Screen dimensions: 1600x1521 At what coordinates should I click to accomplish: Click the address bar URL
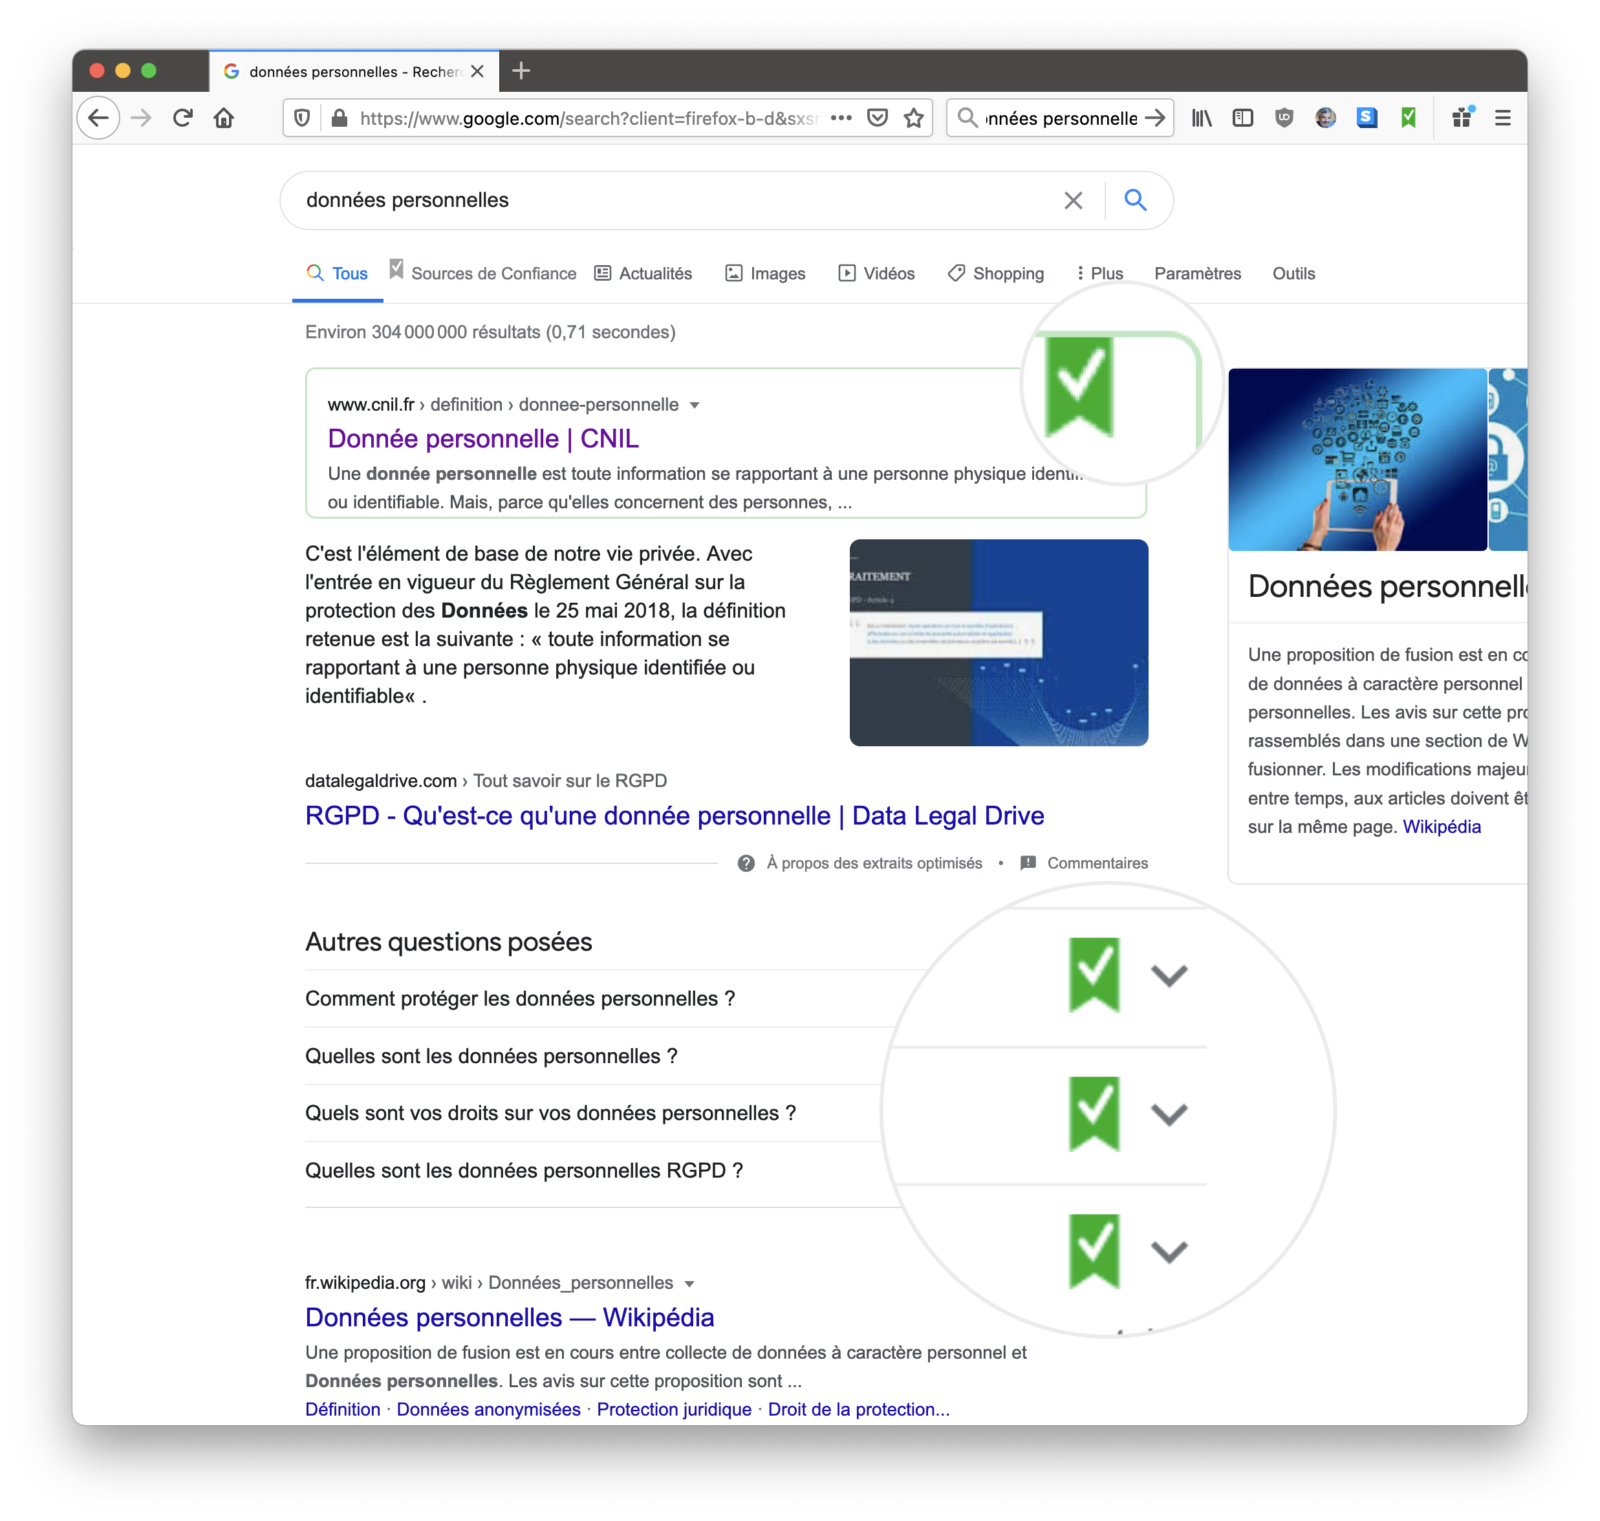(x=588, y=118)
